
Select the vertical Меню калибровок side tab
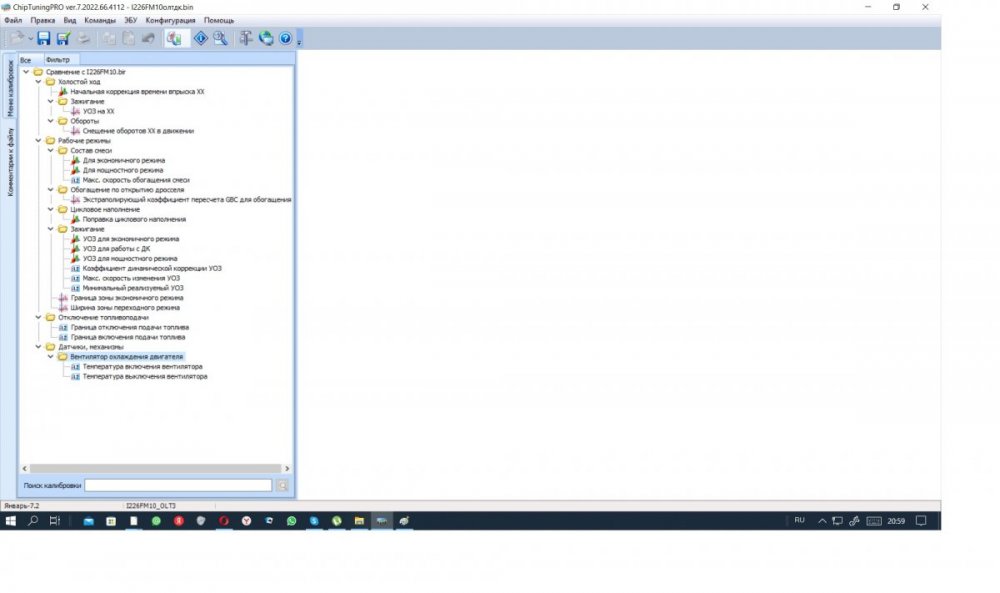(10, 87)
